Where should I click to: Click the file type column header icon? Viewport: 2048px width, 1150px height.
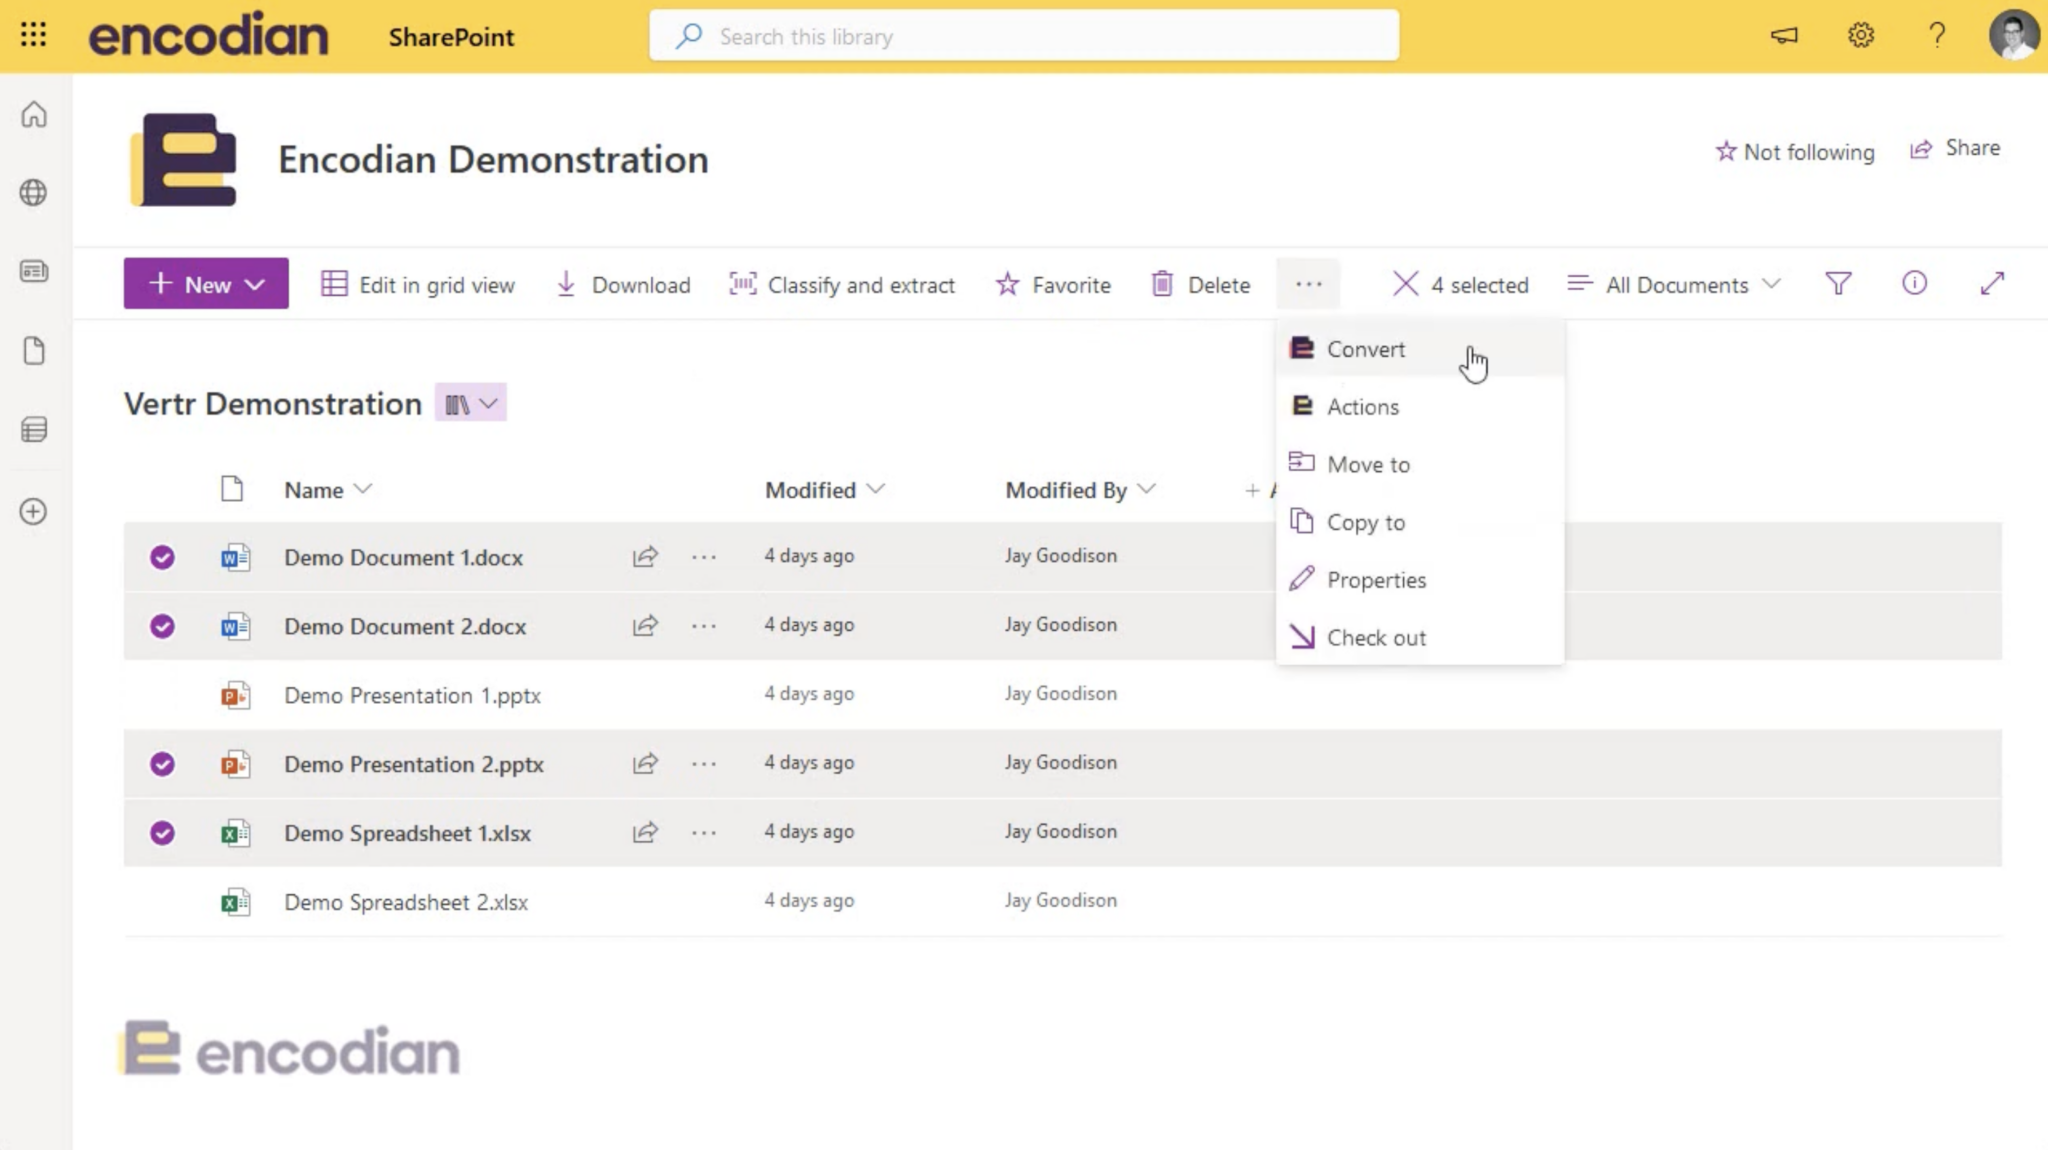pos(232,489)
